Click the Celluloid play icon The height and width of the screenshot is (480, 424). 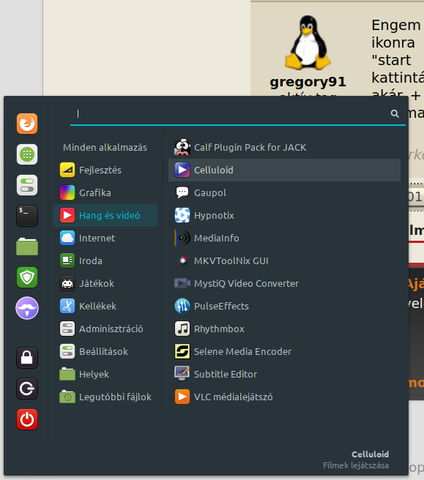click(182, 170)
